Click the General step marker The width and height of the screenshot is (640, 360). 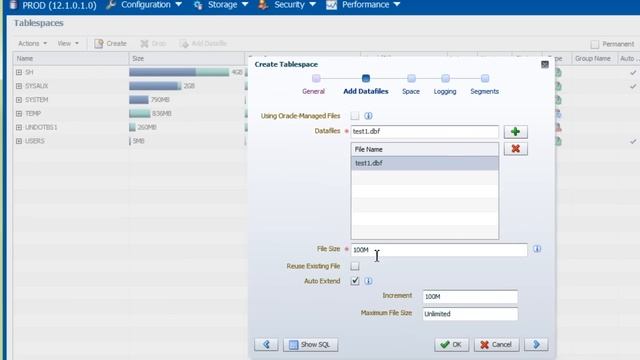pyautogui.click(x=316, y=78)
